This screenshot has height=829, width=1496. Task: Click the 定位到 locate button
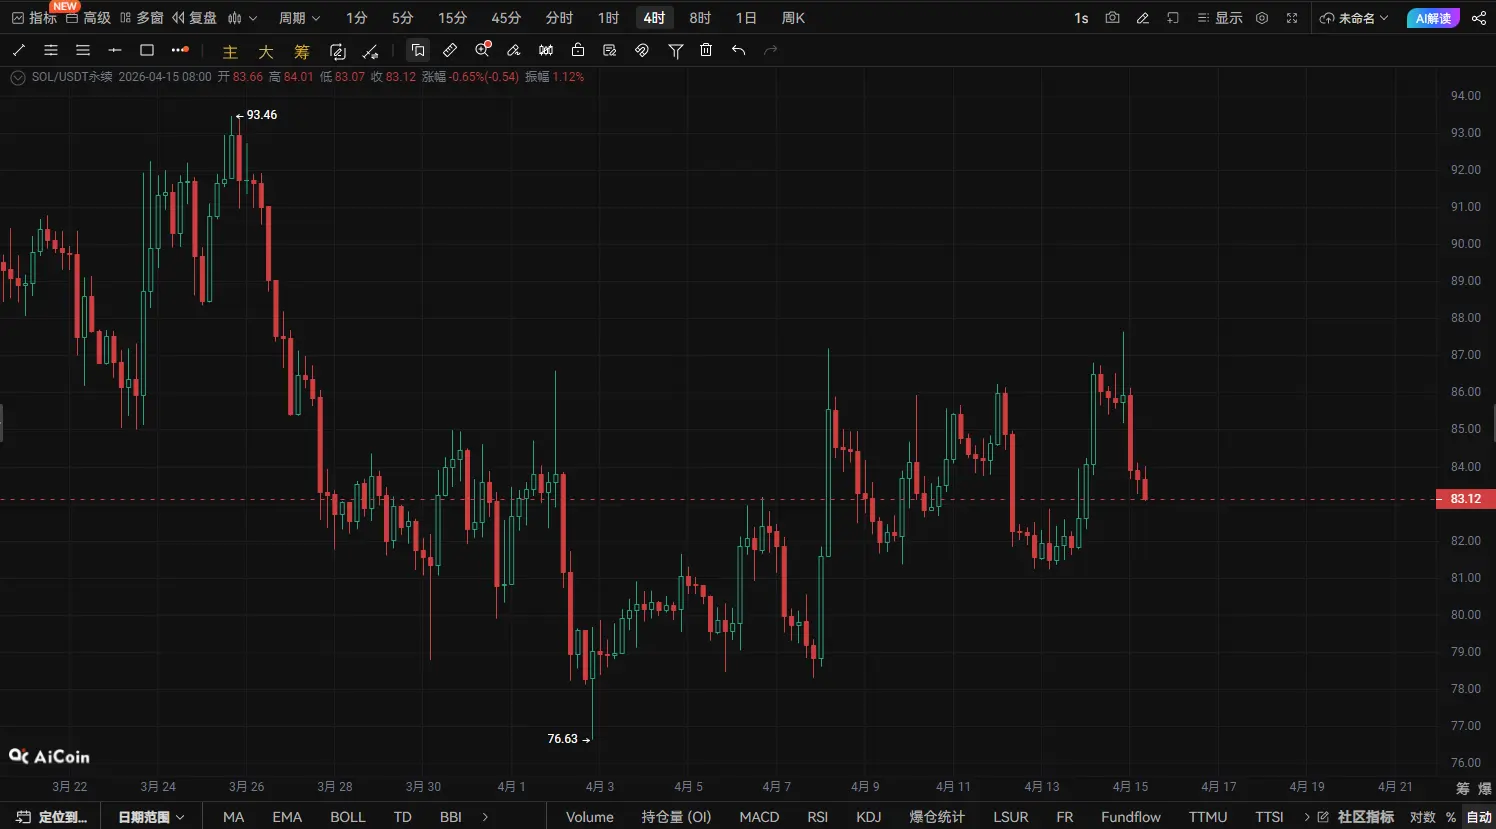pos(52,817)
